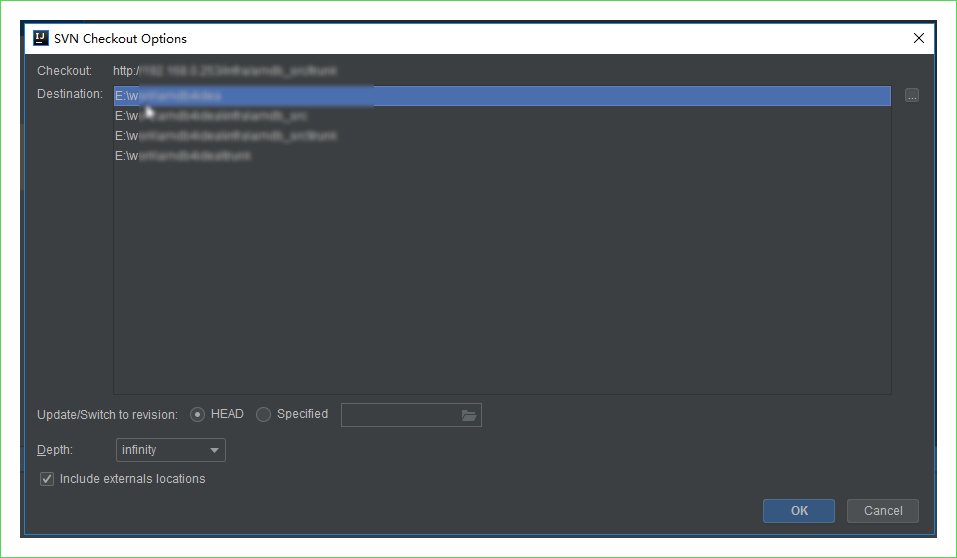Cancel the SVN checkout dialog
This screenshot has height=558, width=957.
(x=883, y=511)
